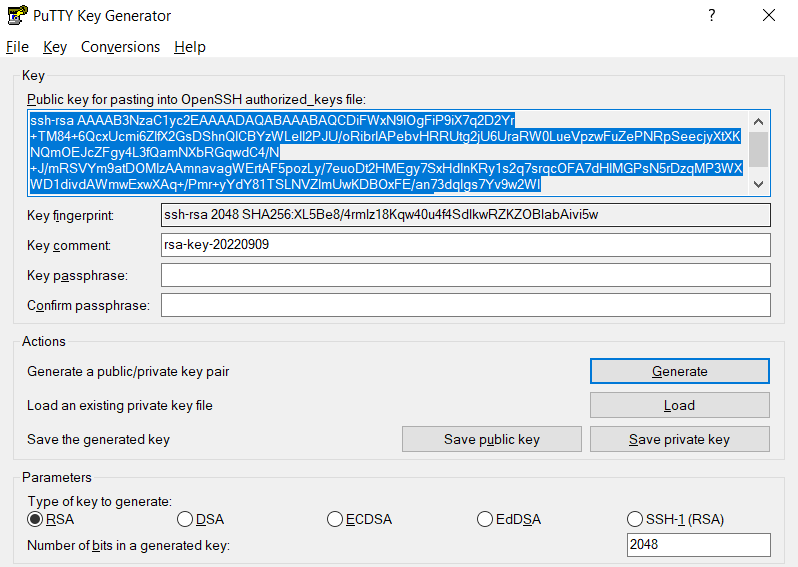Click the PuTTY Key Generator title bar icon
This screenshot has height=567, width=798.
(x=17, y=15)
